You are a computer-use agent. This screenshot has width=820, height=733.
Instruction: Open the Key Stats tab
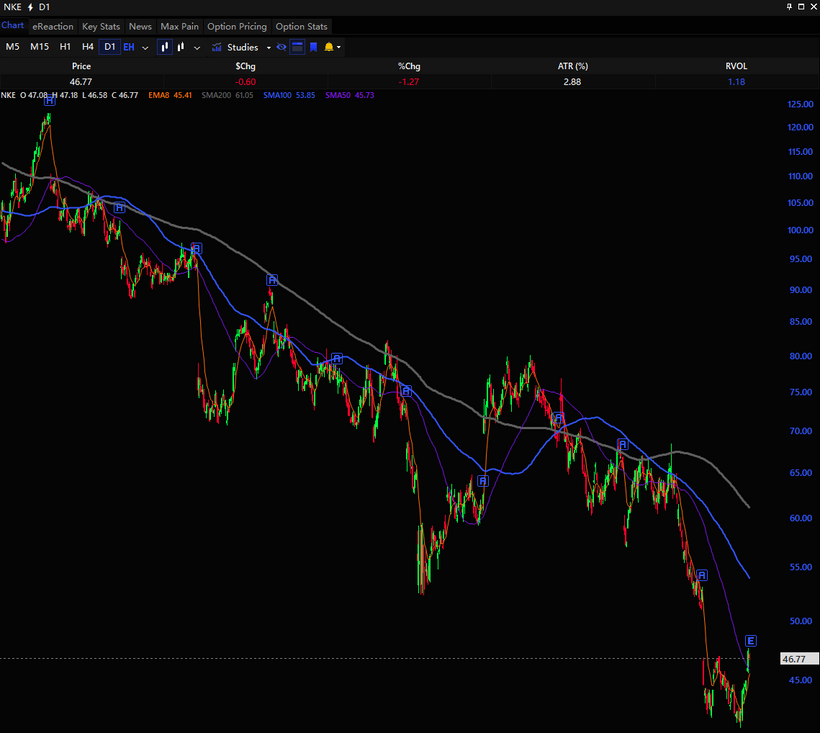click(101, 27)
